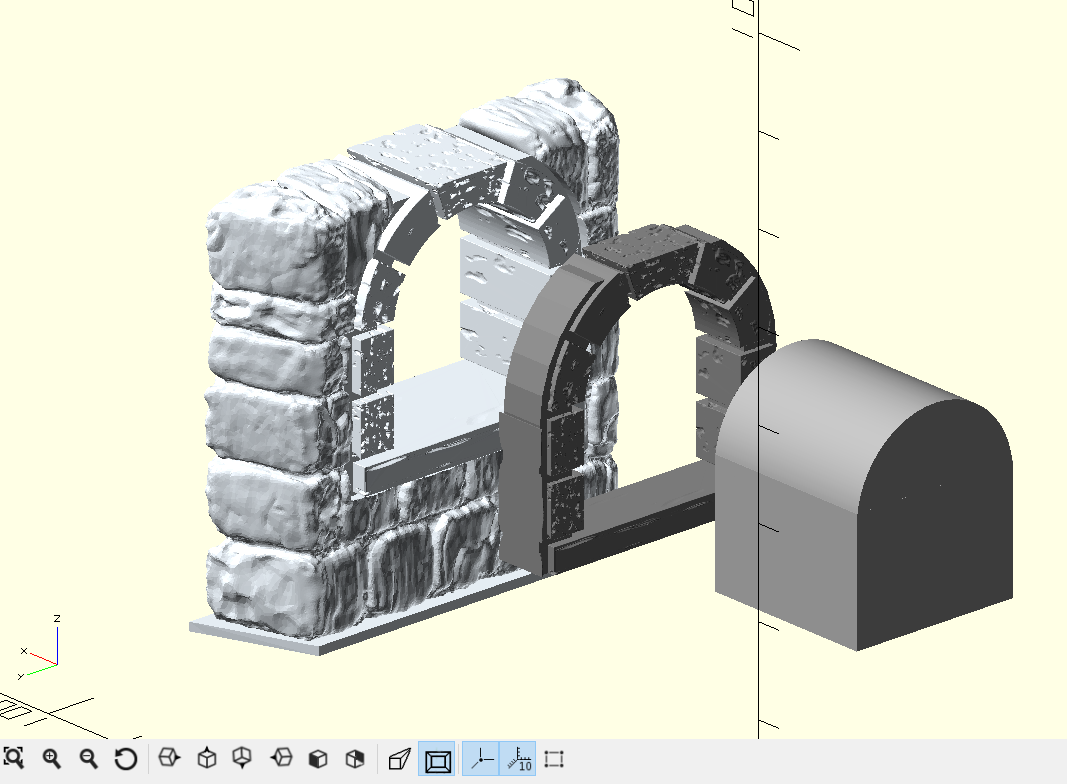
Task: Zoom in using the plus magnifier
Action: (52, 759)
